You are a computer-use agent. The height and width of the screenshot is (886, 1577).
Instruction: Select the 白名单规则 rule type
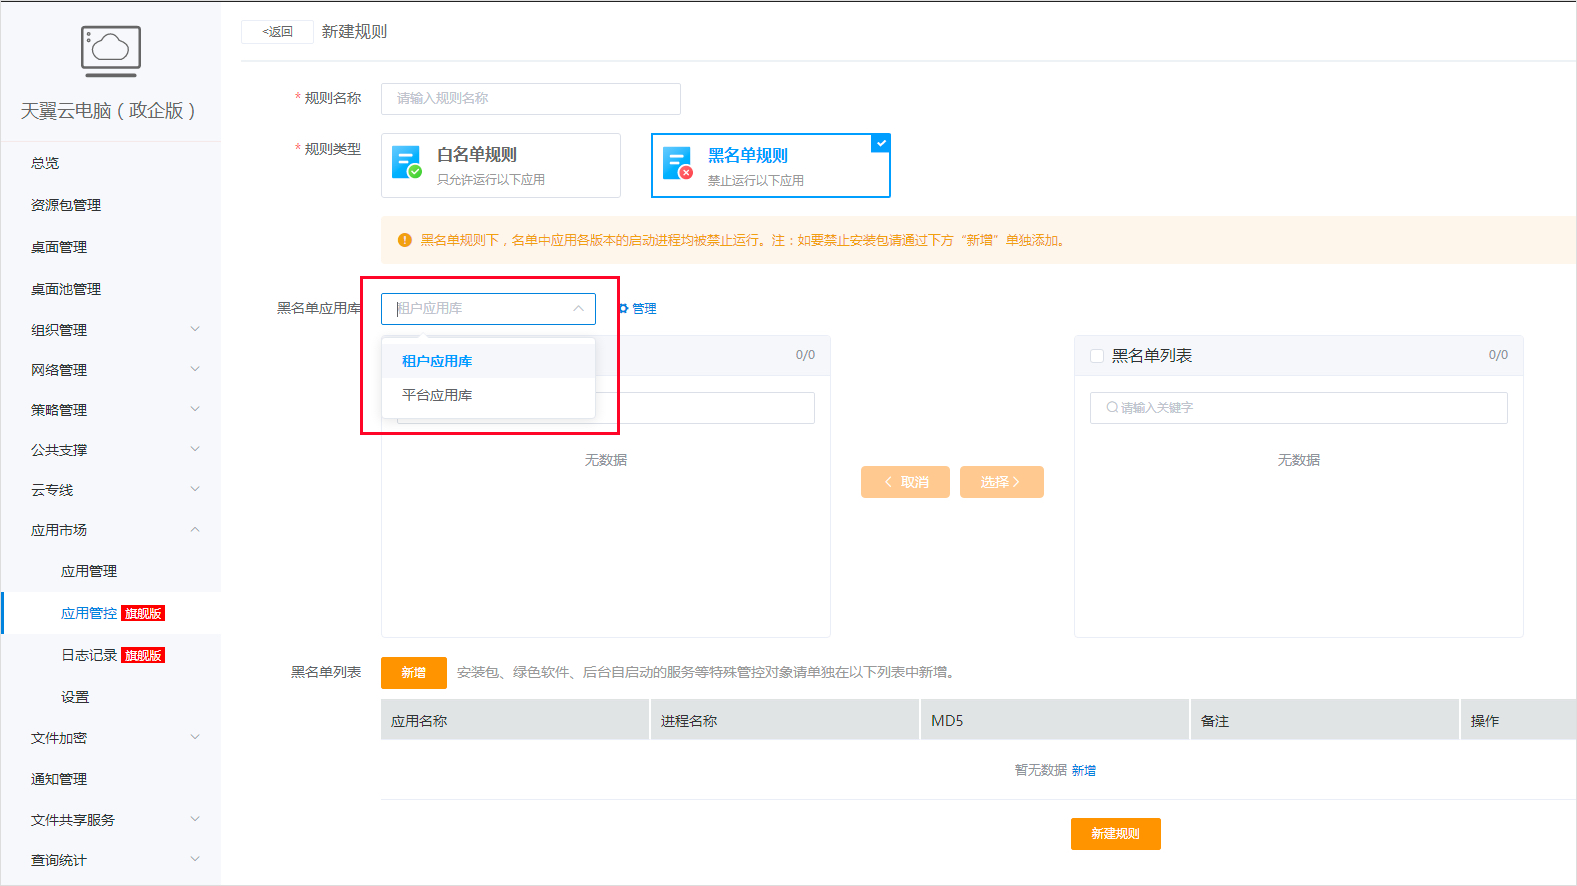(x=500, y=165)
